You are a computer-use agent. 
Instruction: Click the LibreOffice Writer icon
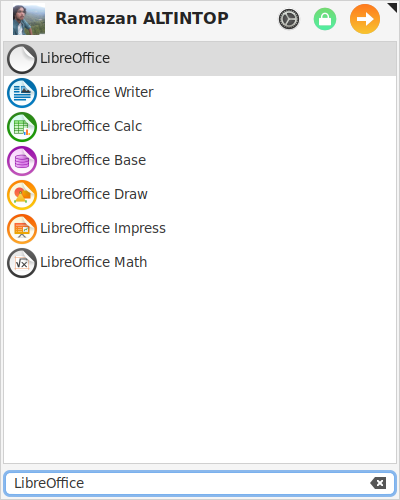click(22, 93)
